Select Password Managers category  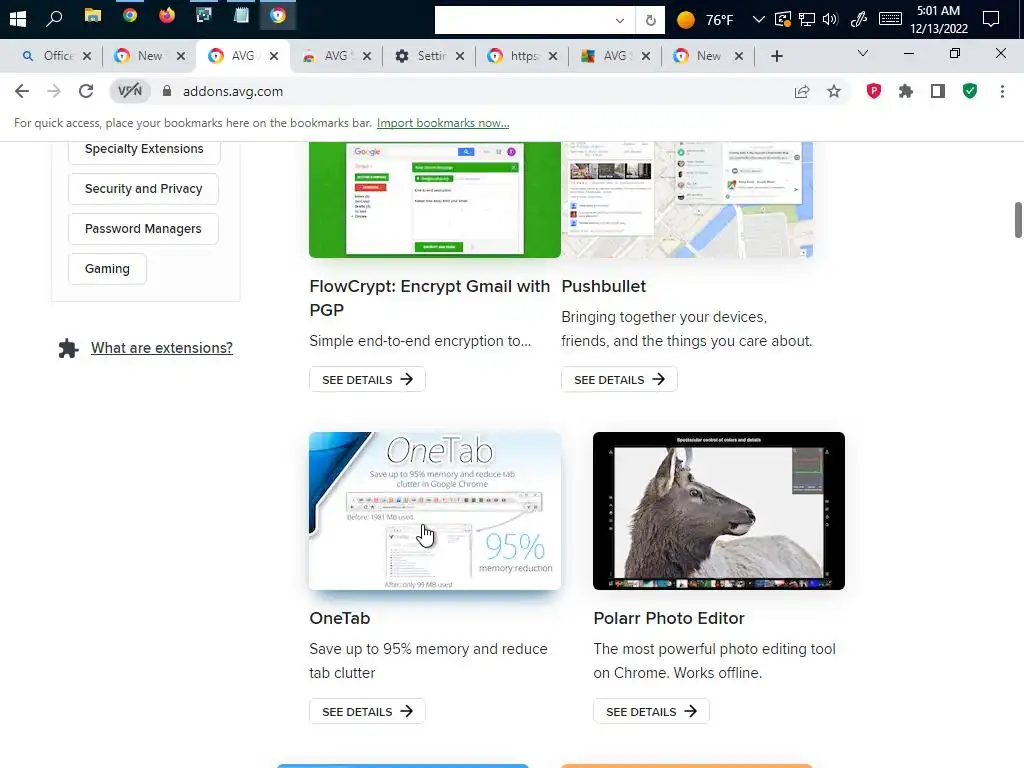(x=143, y=229)
